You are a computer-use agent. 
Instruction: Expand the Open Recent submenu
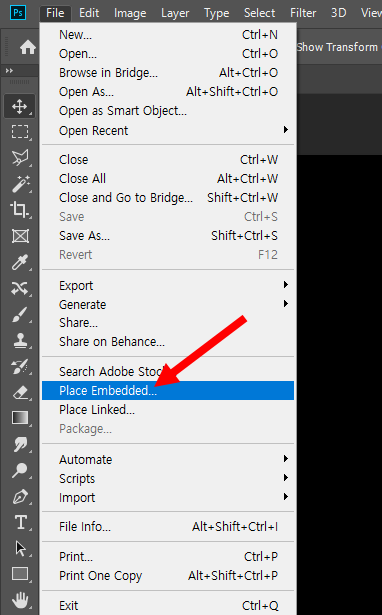tap(168, 130)
